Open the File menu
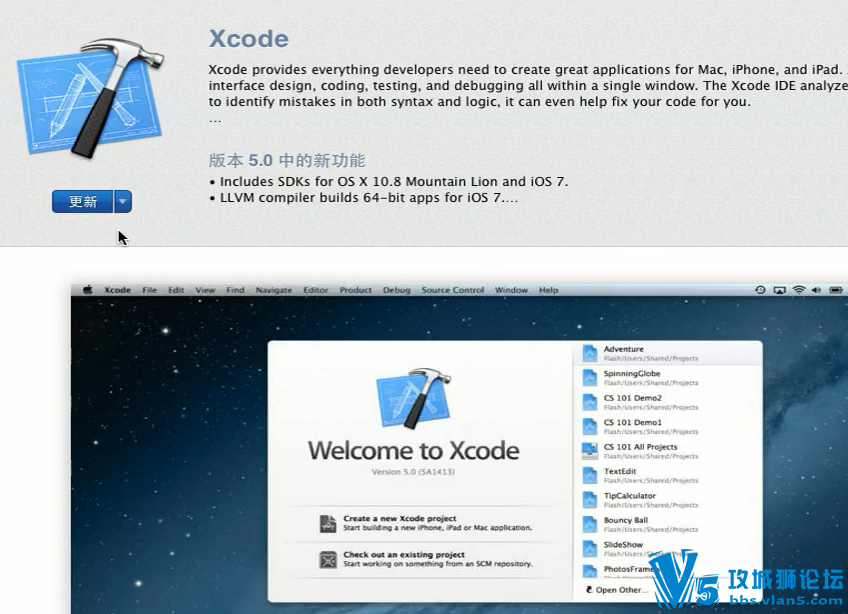848x614 pixels. click(150, 290)
